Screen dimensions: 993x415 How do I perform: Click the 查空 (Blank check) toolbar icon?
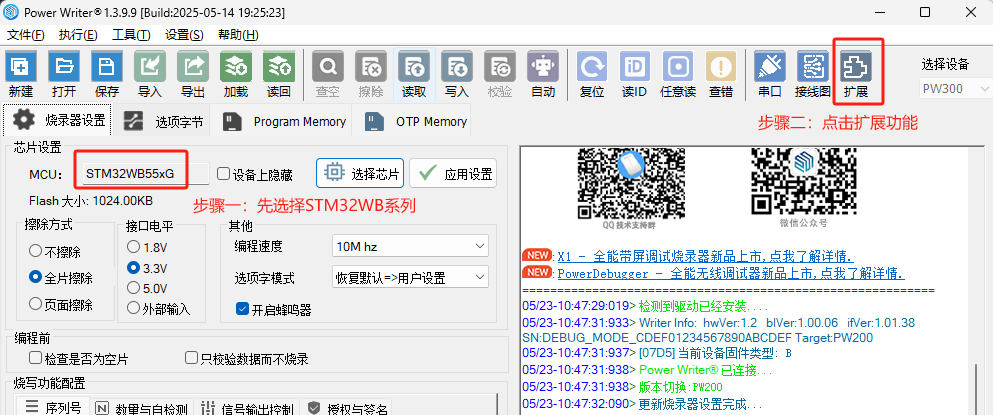pos(328,67)
